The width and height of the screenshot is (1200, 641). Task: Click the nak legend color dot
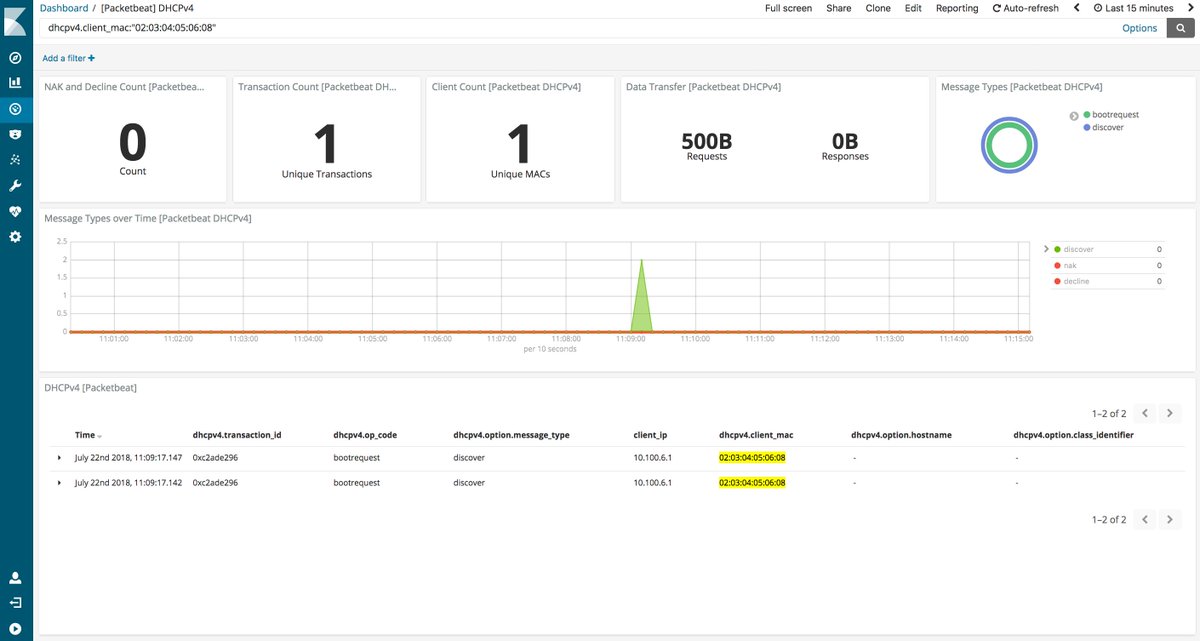tap(1057, 266)
